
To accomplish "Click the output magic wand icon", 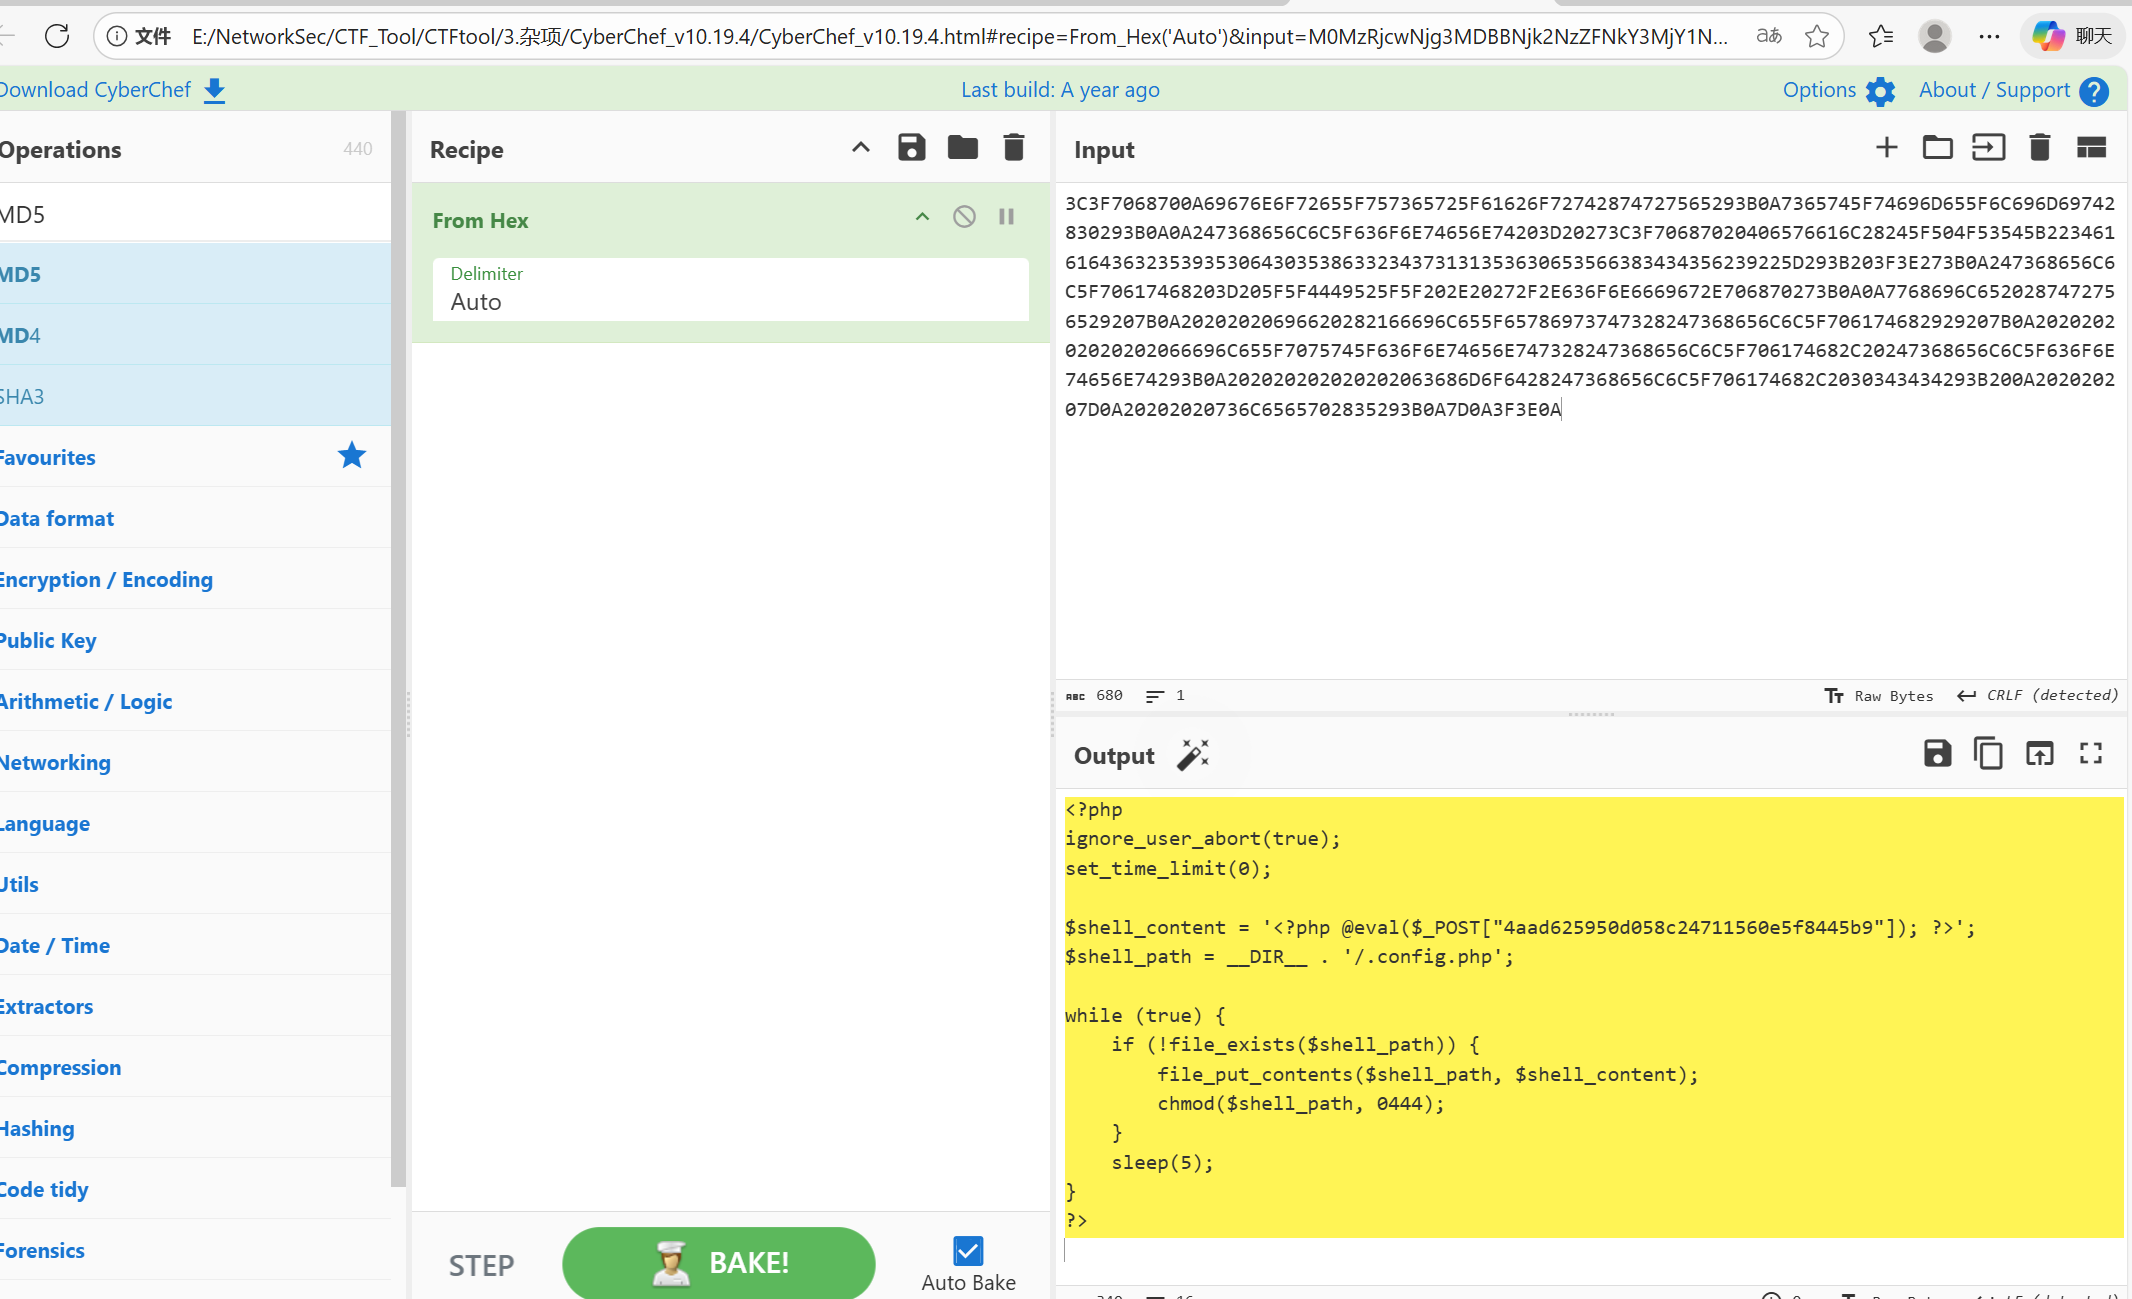I will [x=1192, y=755].
